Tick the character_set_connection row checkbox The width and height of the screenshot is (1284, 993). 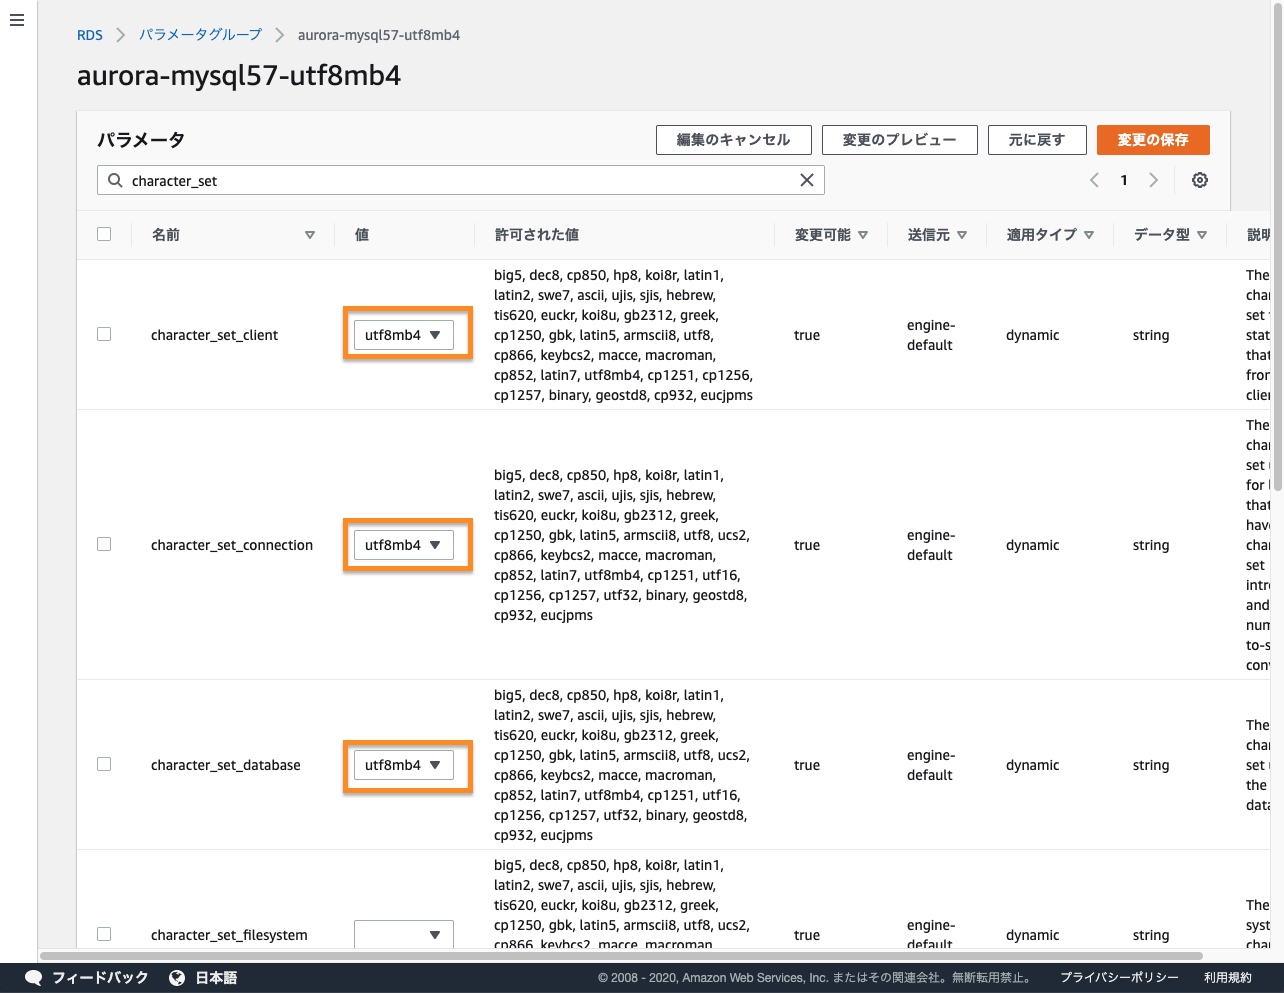[104, 544]
